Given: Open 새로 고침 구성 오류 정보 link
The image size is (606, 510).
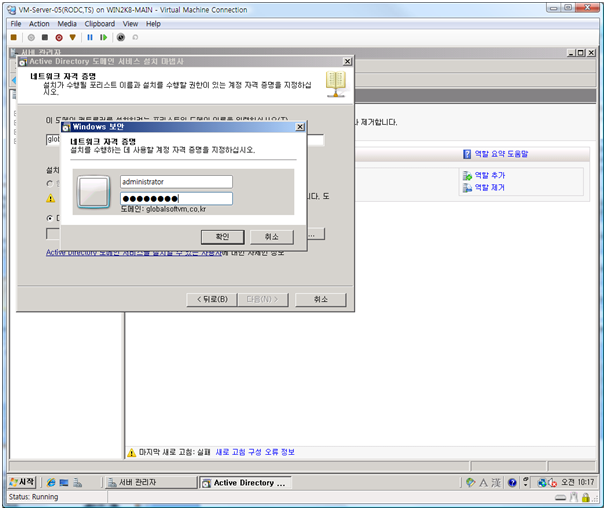Looking at the screenshot, I should 255,452.
